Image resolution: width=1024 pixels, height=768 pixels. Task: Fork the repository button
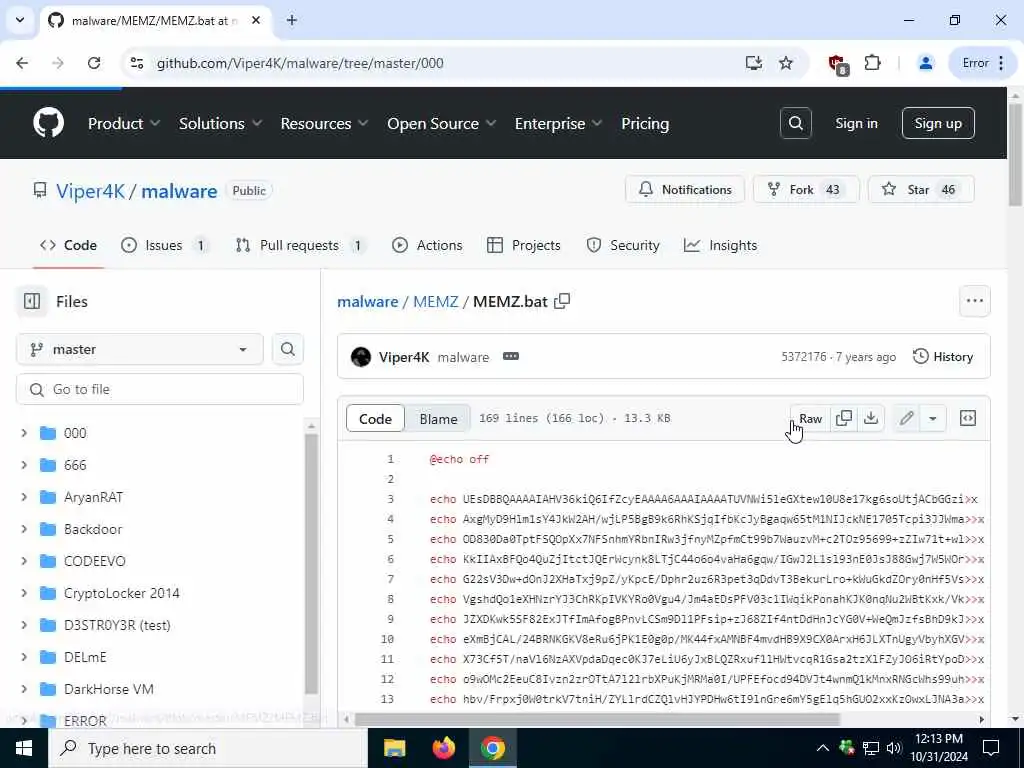pyautogui.click(x=806, y=189)
